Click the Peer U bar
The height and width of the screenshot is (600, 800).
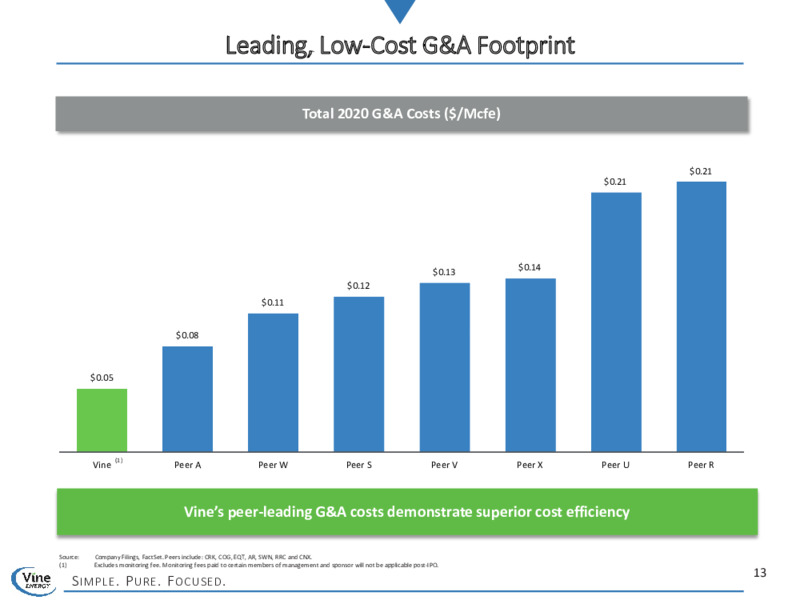[x=616, y=322]
